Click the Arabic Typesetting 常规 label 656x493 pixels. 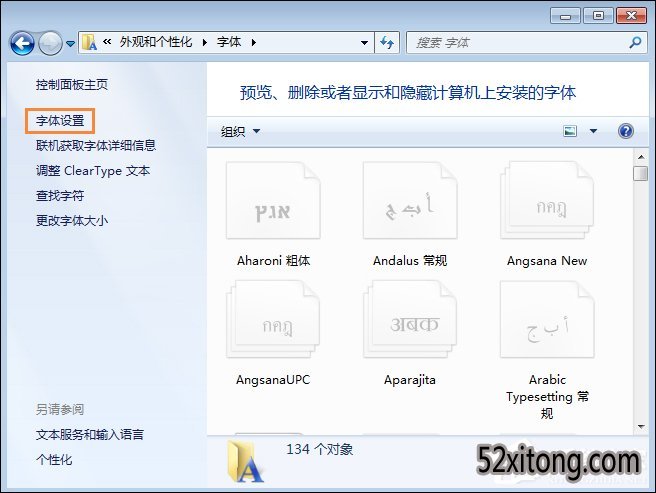(547, 396)
